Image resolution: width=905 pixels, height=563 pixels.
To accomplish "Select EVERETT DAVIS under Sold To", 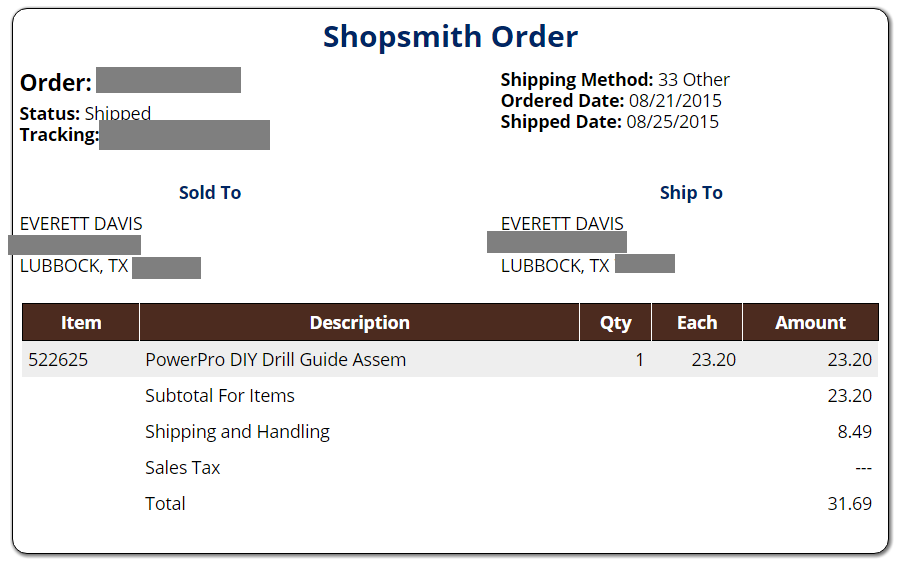I will pyautogui.click(x=81, y=224).
